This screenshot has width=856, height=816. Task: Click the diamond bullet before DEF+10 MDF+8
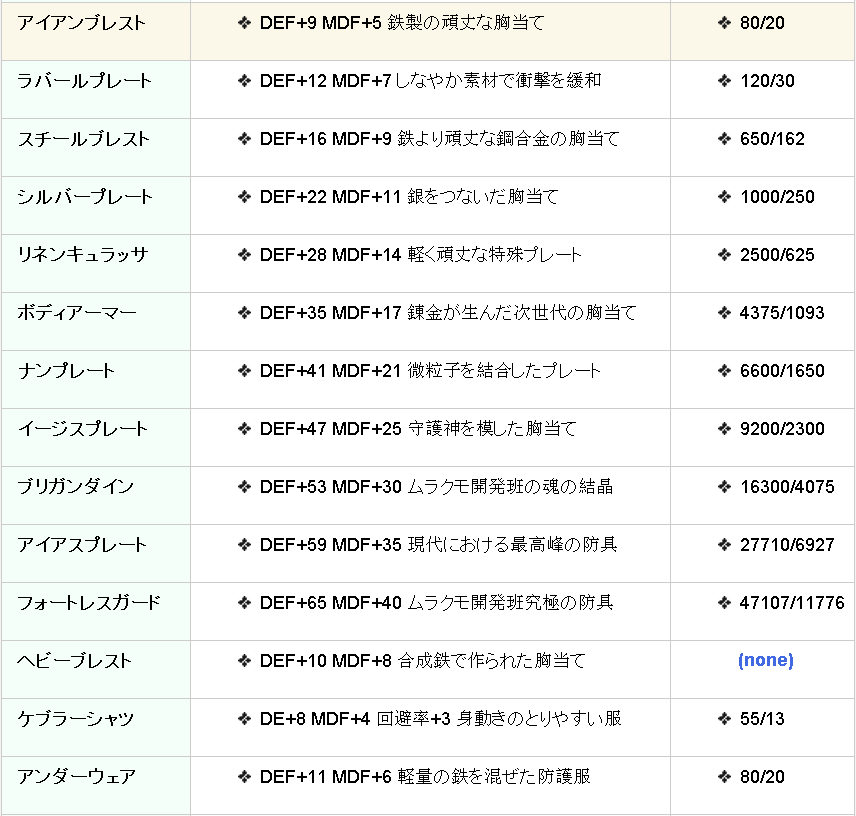[245, 661]
